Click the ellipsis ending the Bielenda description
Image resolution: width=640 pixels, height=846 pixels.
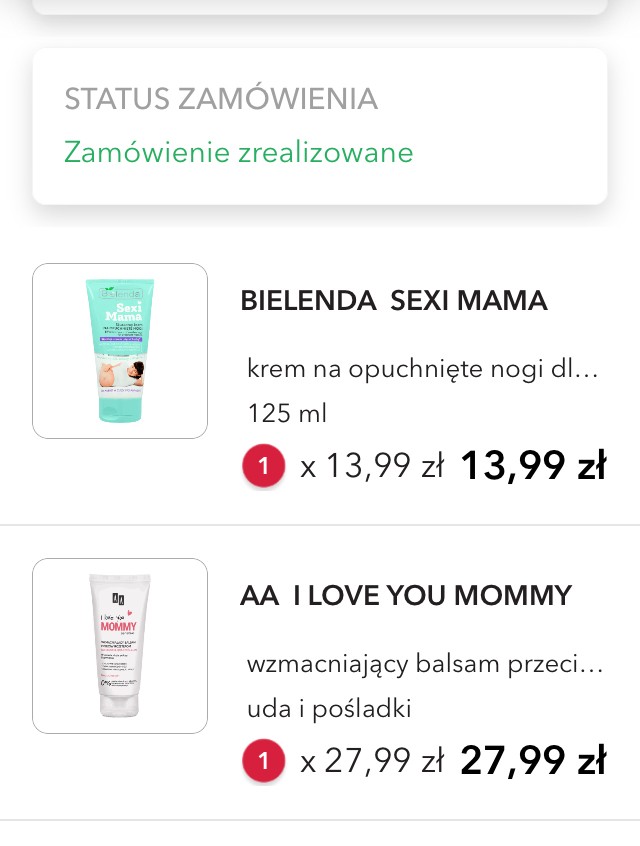(x=589, y=370)
